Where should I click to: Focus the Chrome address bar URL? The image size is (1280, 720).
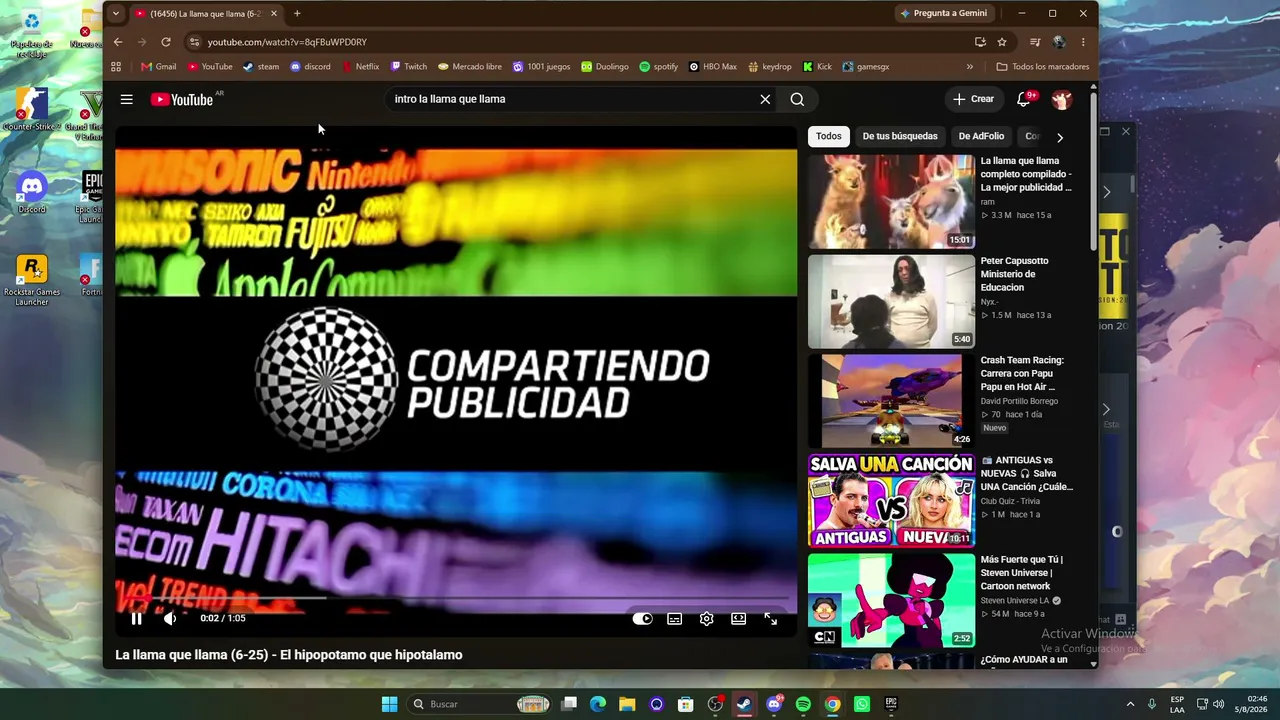(287, 42)
